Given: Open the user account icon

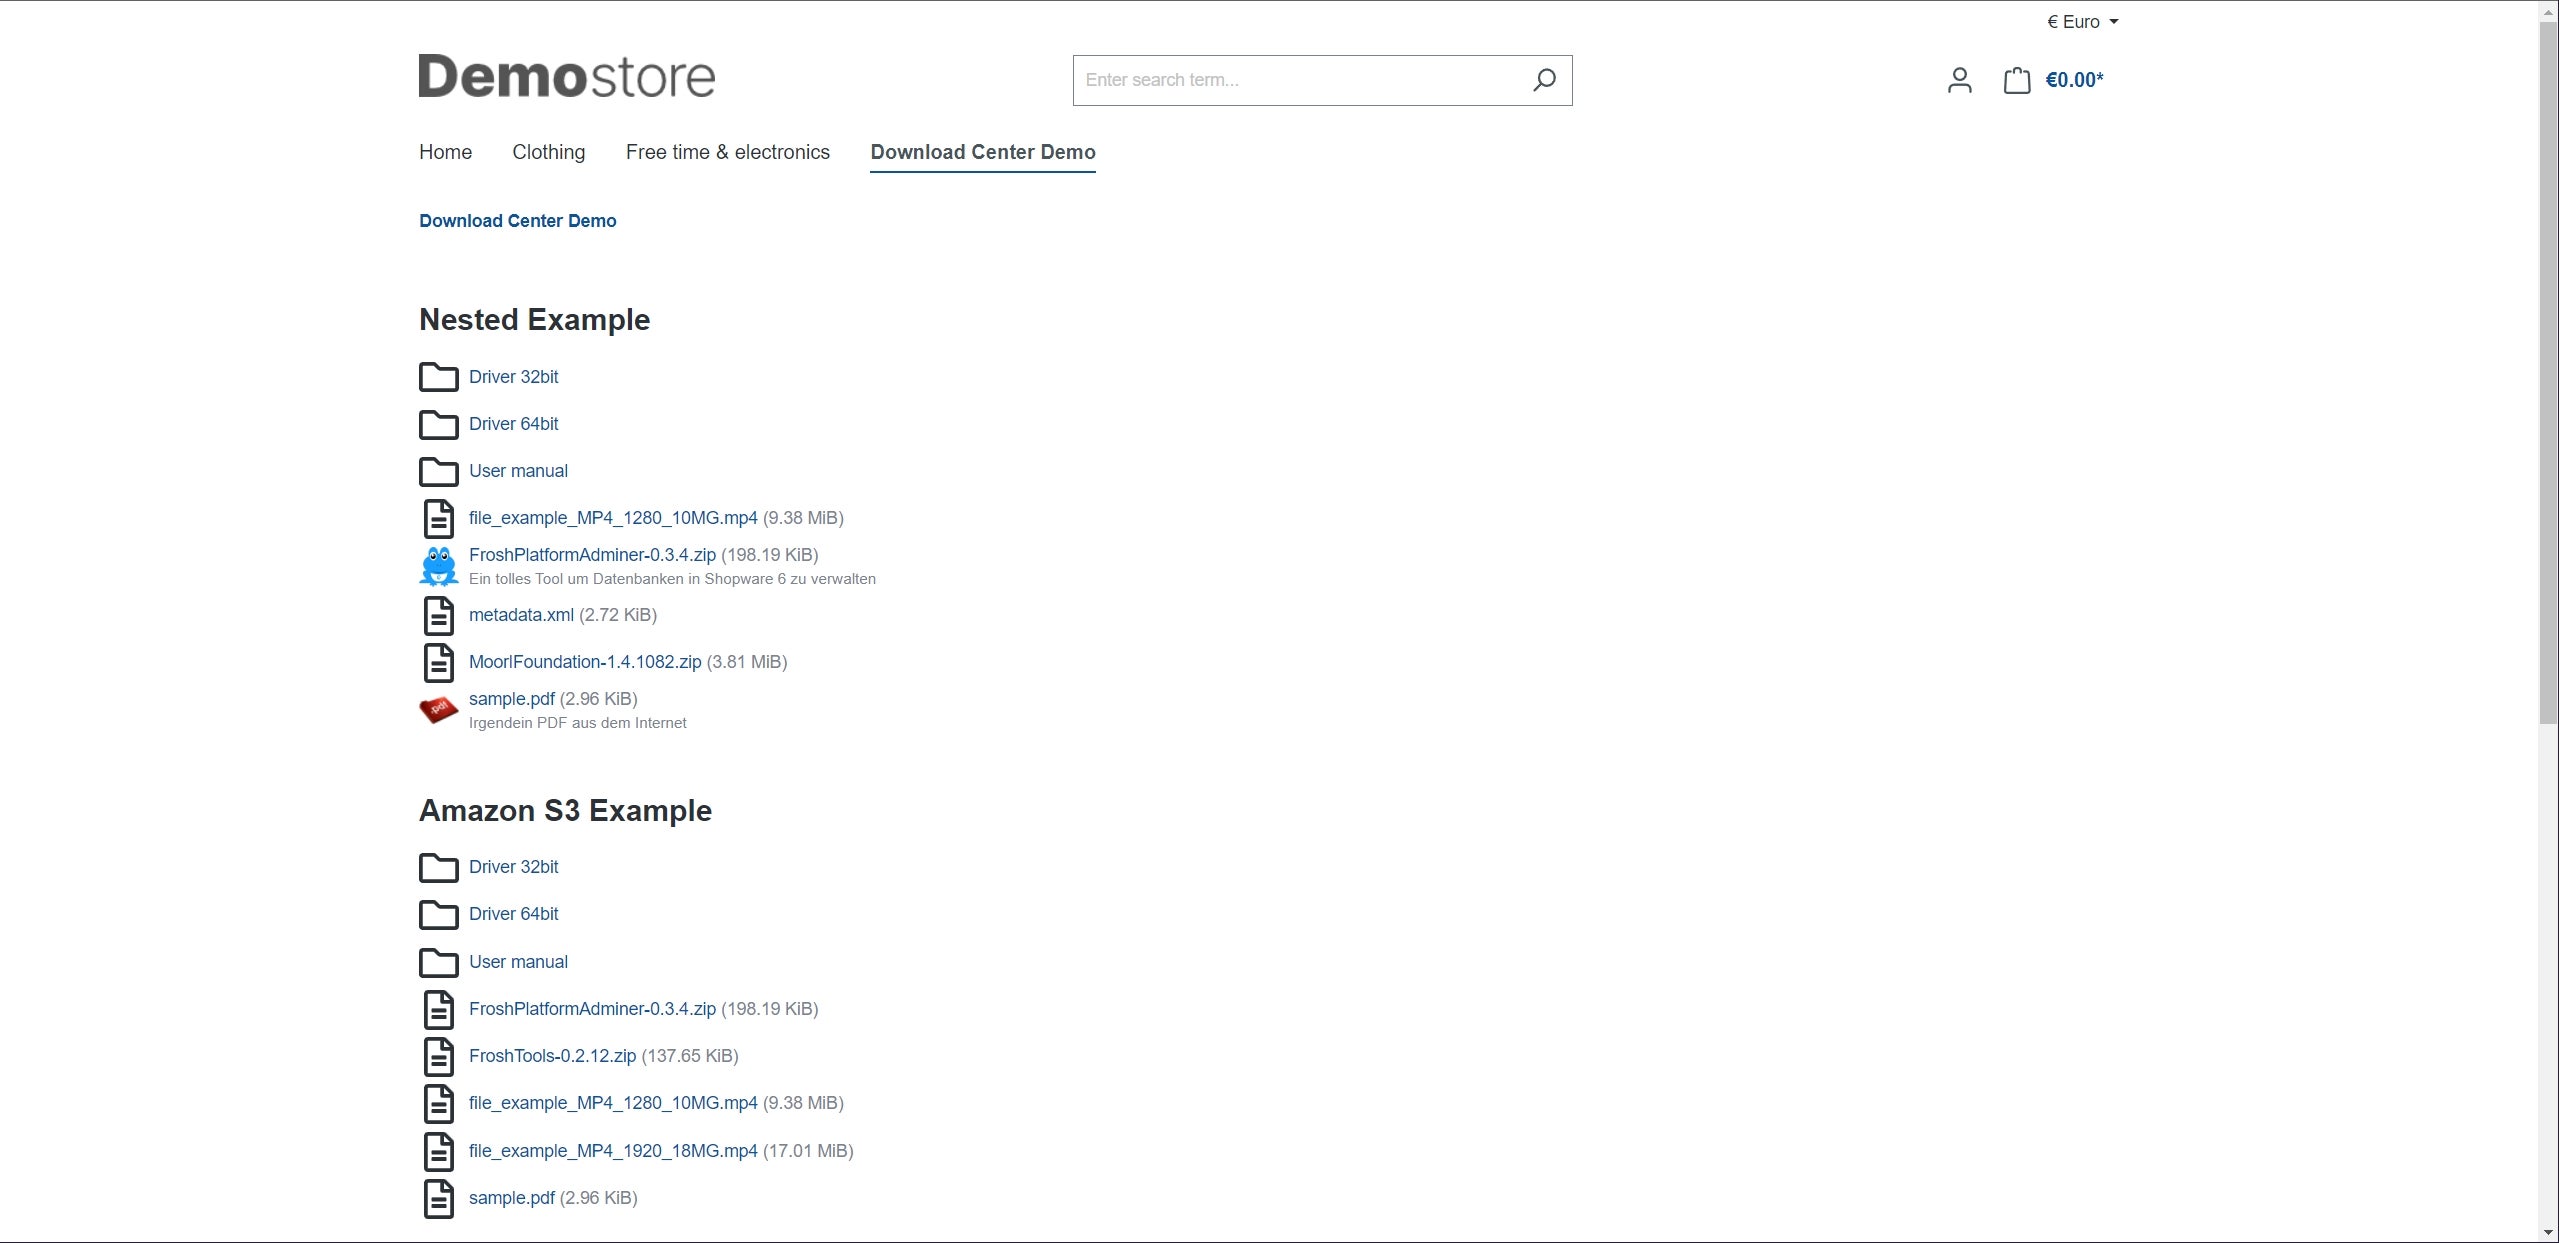Looking at the screenshot, I should click(1960, 80).
